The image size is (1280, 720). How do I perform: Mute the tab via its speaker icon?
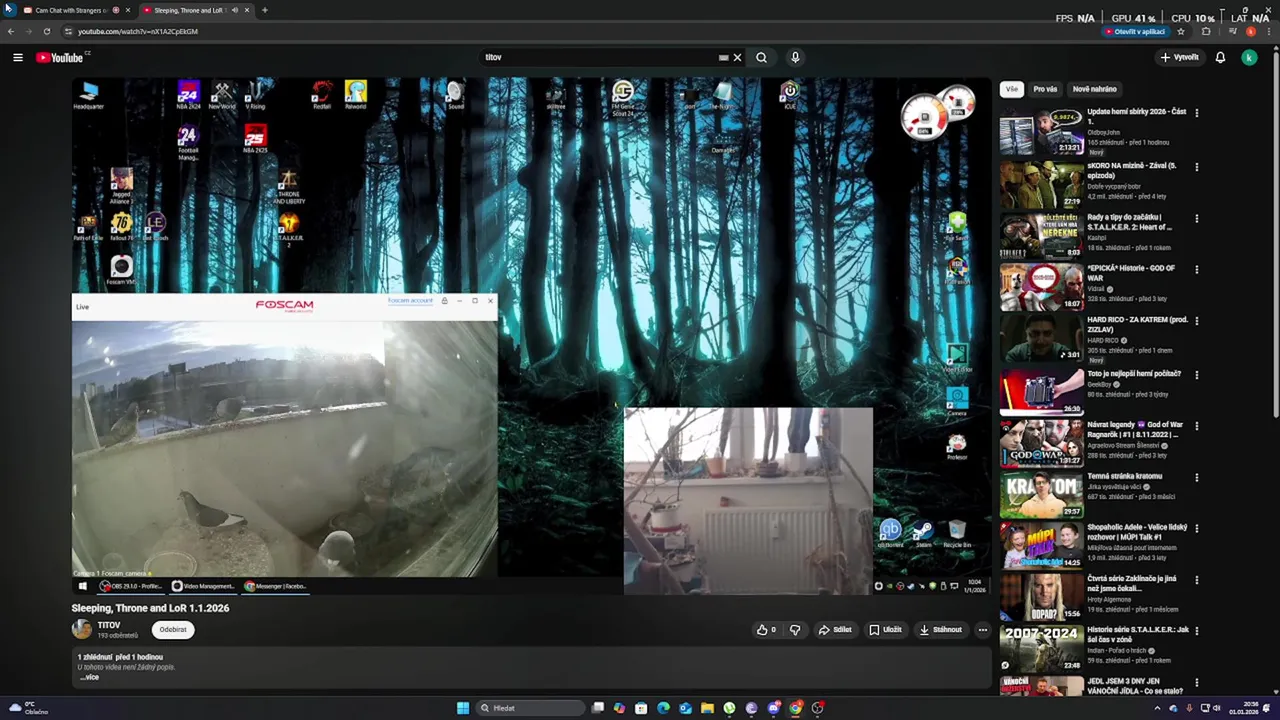[x=235, y=10]
